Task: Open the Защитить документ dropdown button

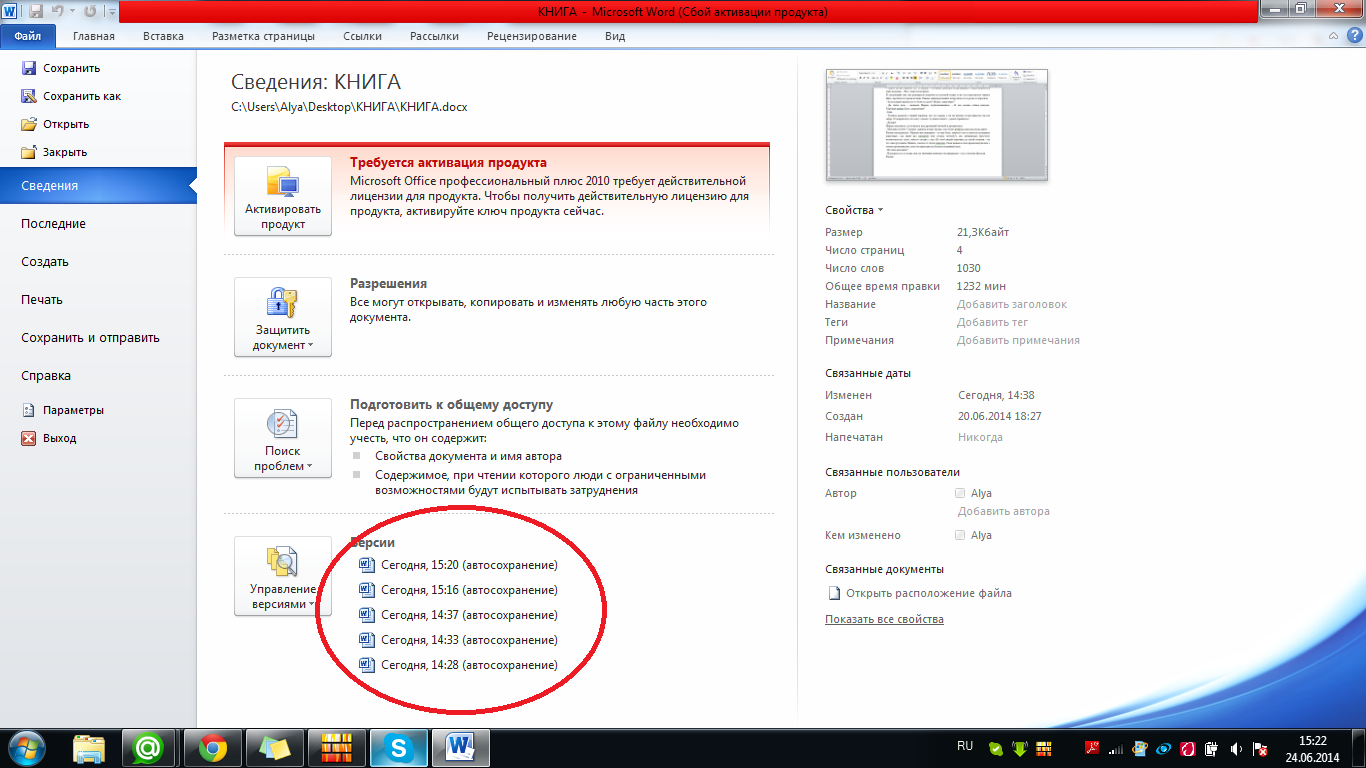Action: click(x=283, y=317)
